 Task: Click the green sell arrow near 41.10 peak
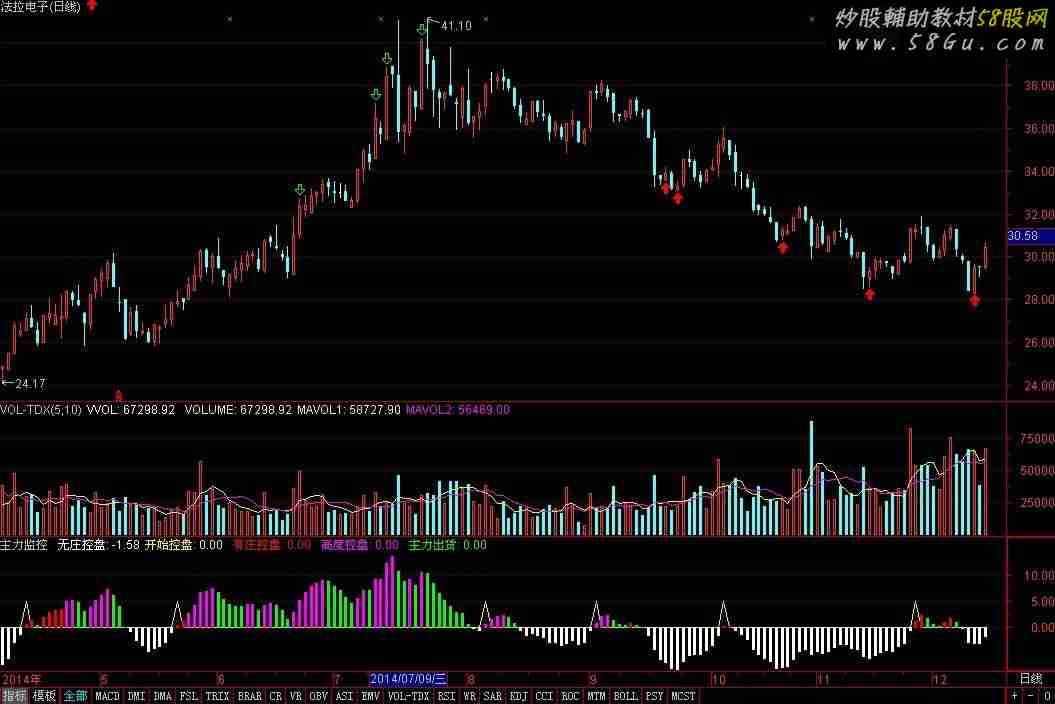[x=422, y=30]
